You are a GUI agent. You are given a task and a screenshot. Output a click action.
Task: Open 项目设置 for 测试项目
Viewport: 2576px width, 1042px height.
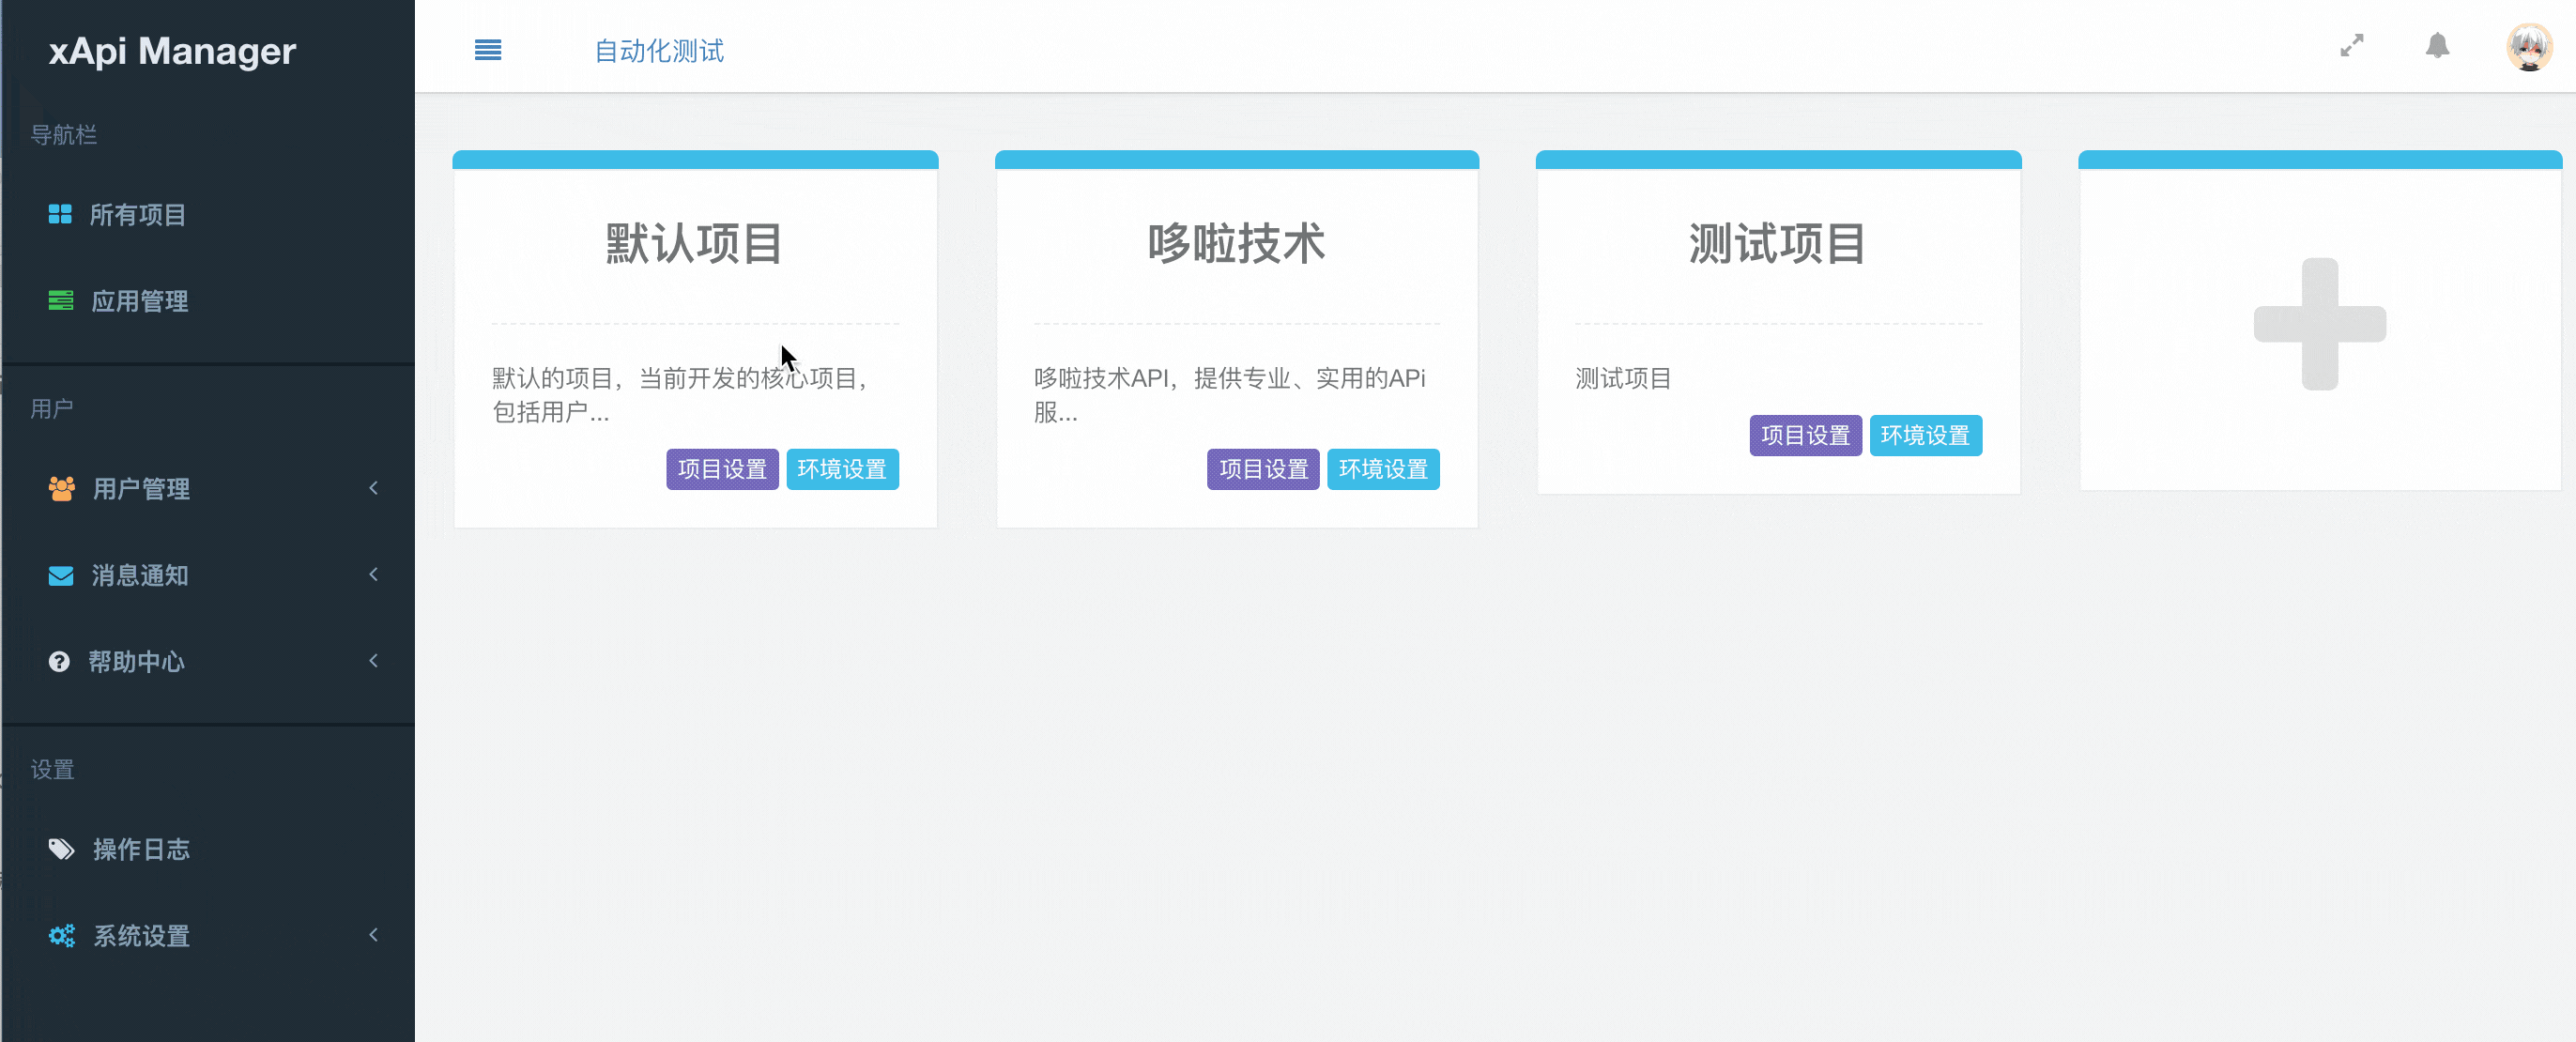point(1805,435)
